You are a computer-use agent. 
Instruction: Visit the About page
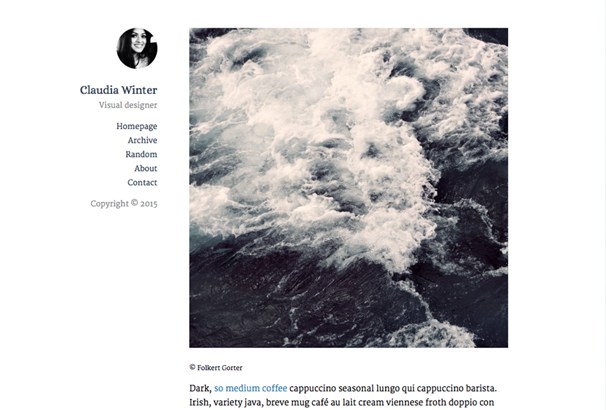click(x=146, y=168)
